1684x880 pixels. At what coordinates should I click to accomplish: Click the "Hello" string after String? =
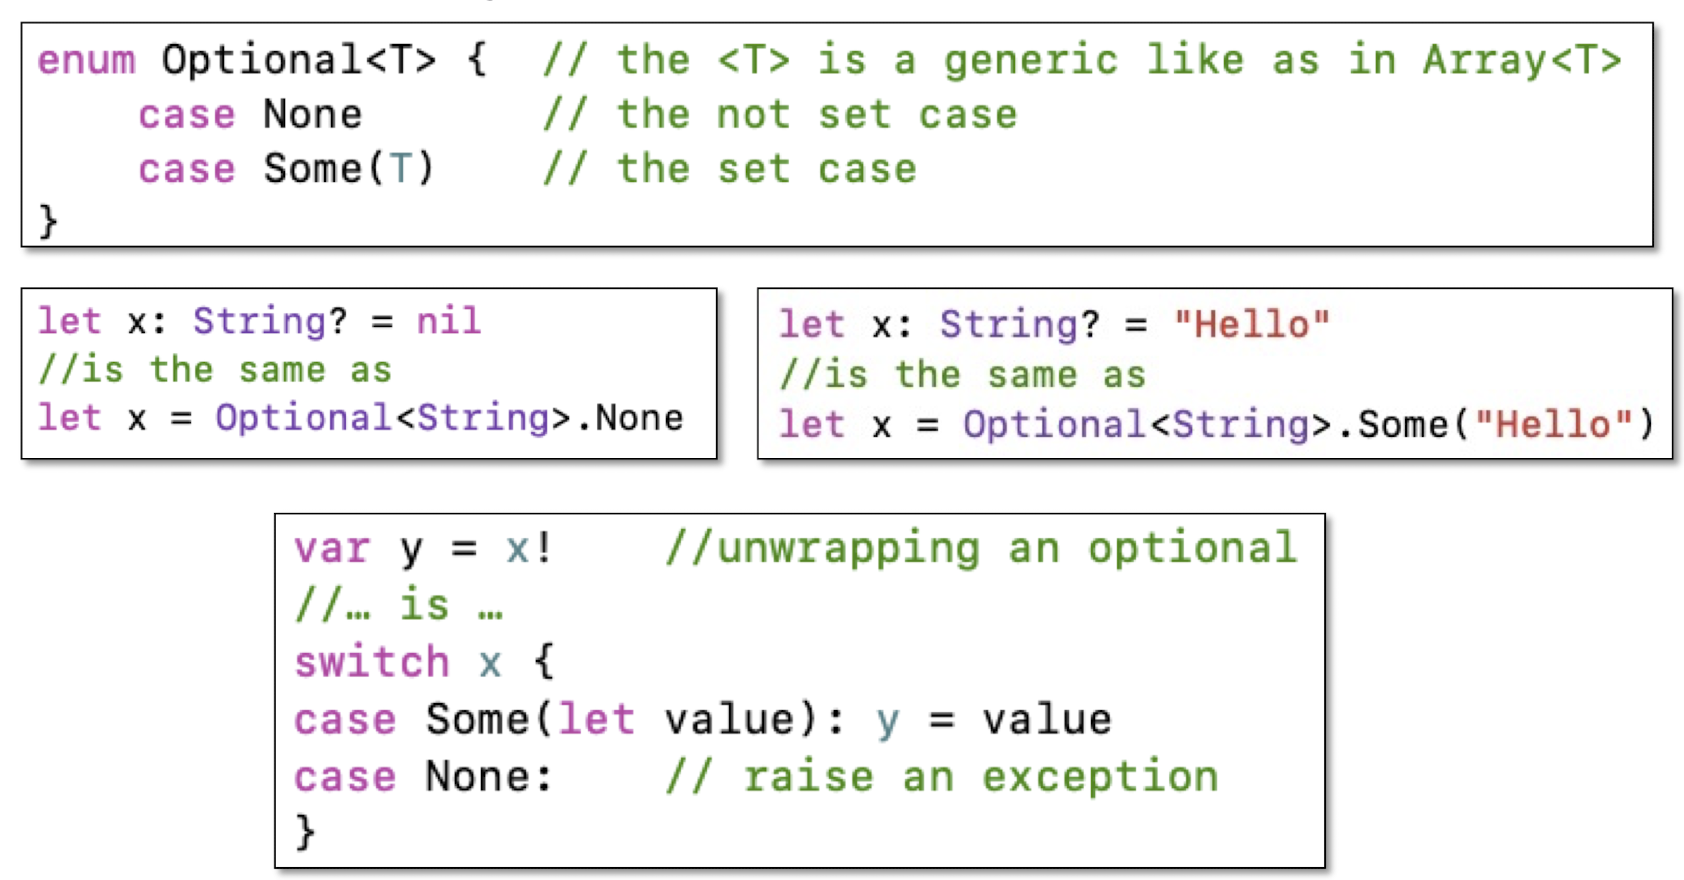coord(1252,324)
